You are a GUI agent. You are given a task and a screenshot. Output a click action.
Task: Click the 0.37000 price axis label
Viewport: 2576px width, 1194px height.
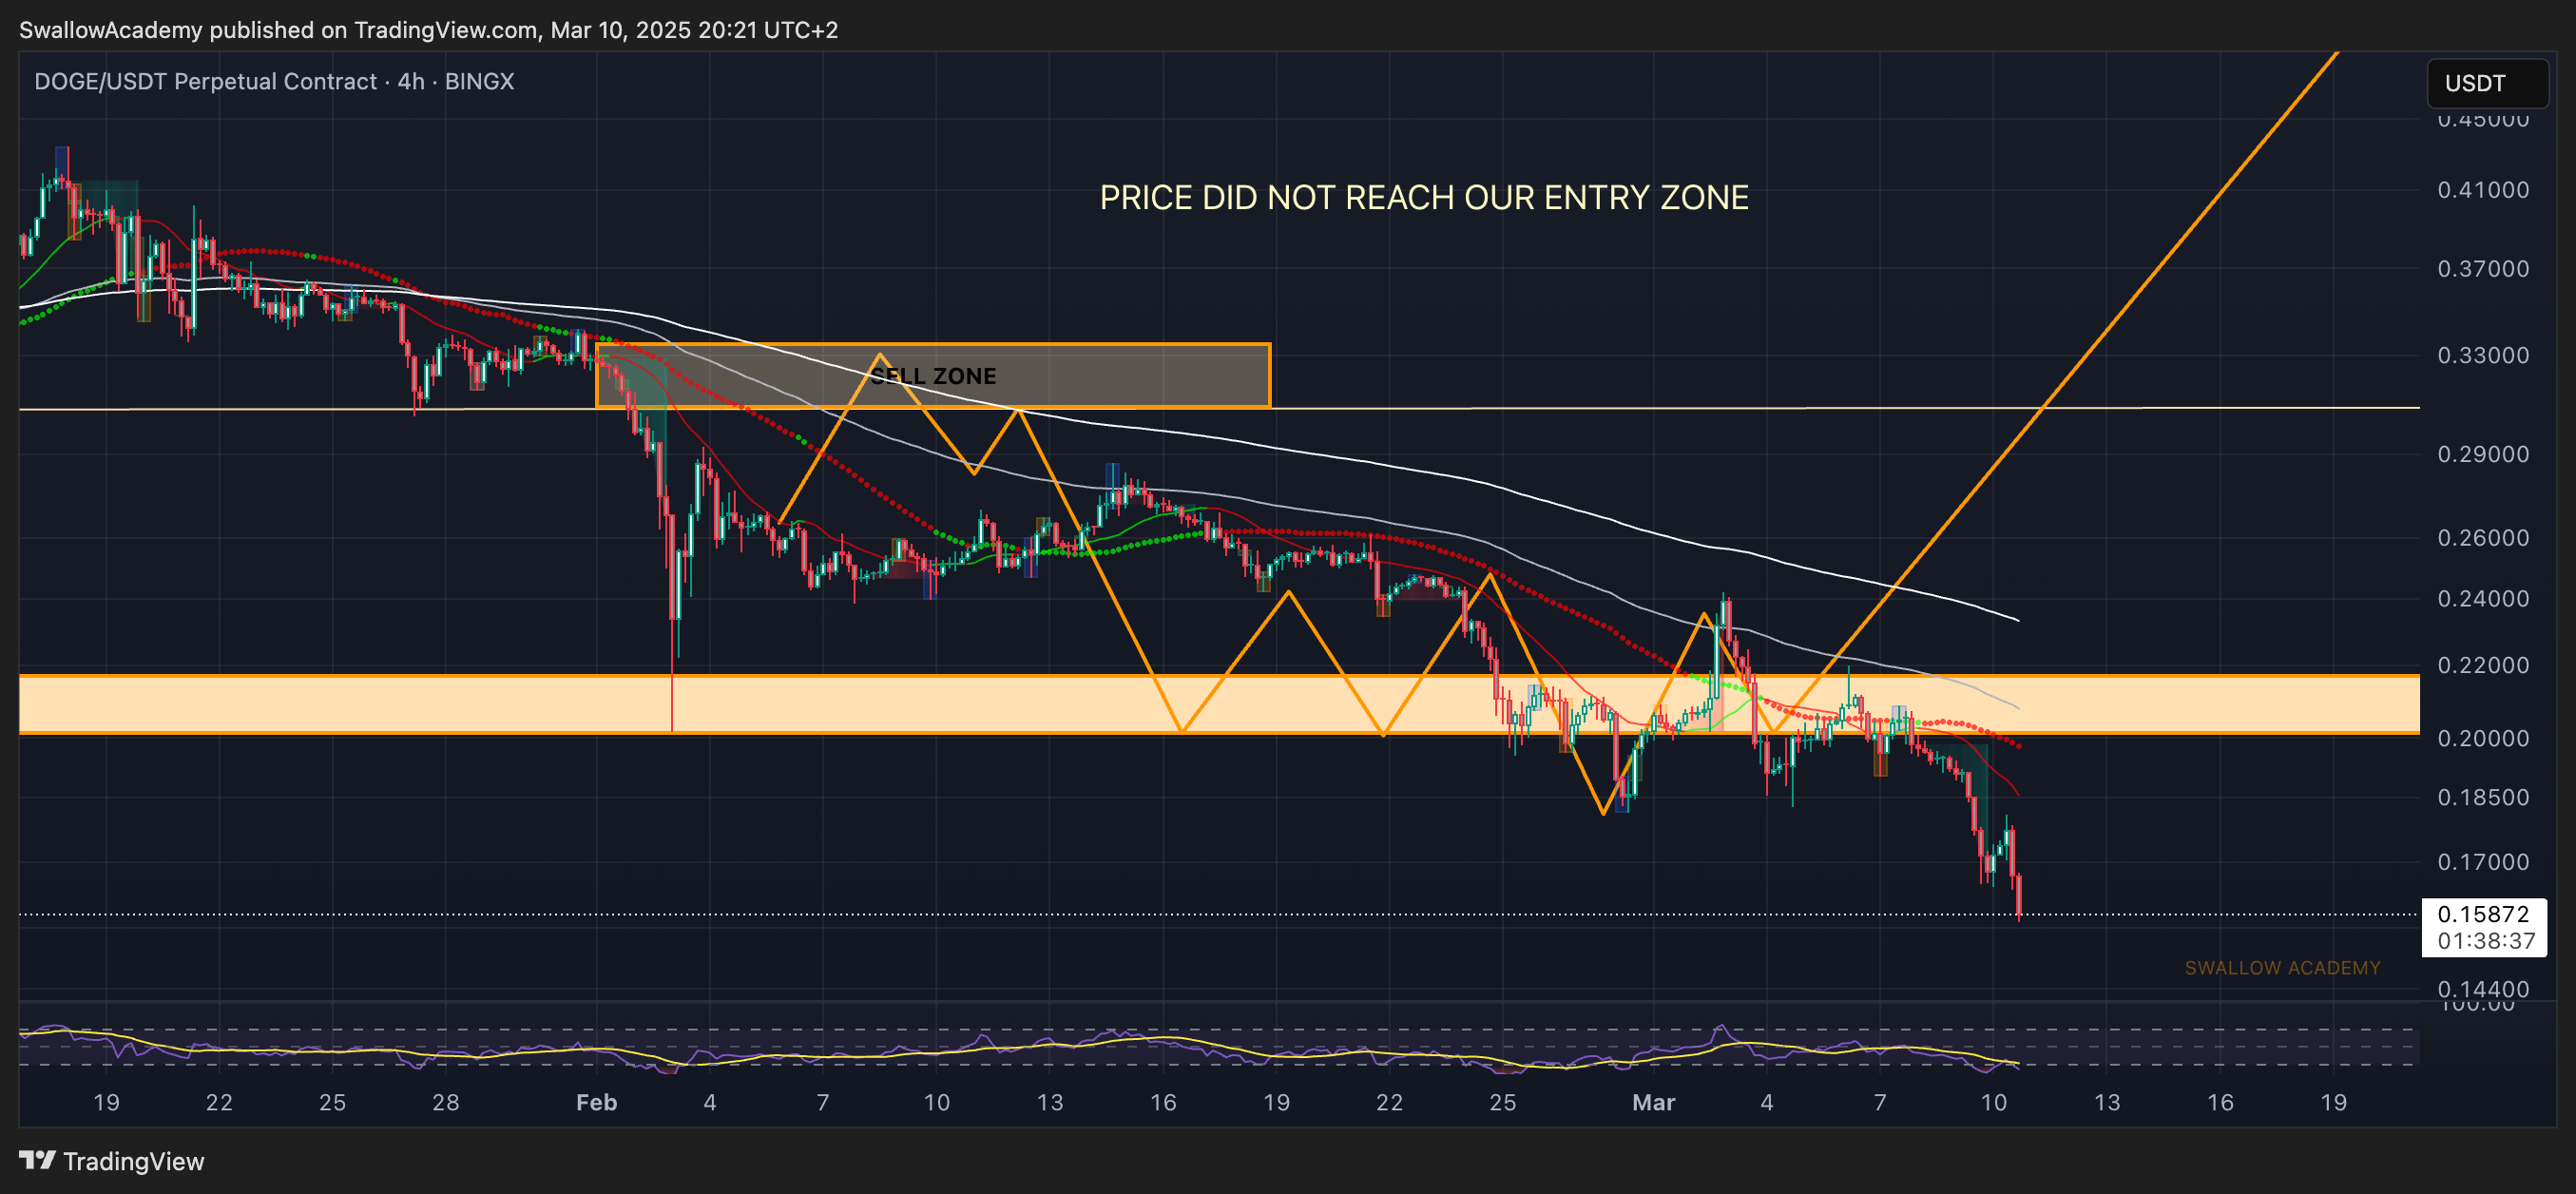click(2483, 268)
